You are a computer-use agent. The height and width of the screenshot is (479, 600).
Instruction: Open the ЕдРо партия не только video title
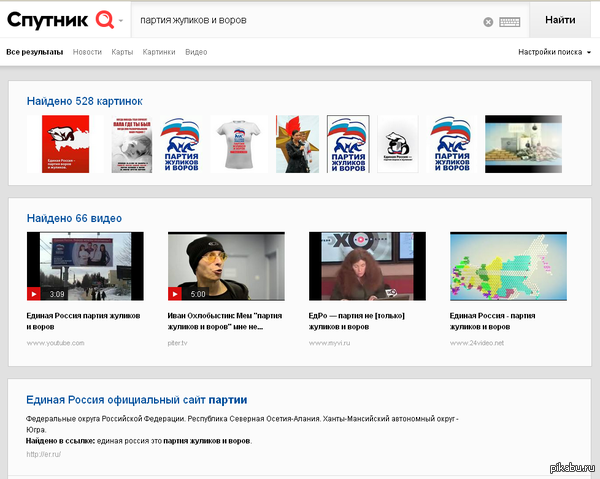pos(364,320)
